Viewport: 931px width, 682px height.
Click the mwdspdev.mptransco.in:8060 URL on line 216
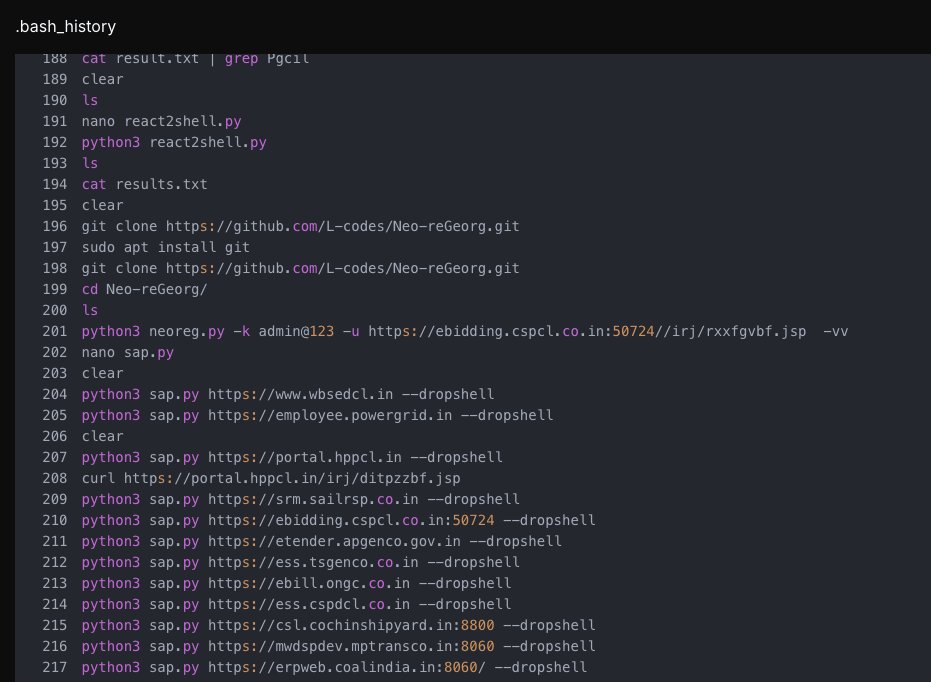coord(351,646)
